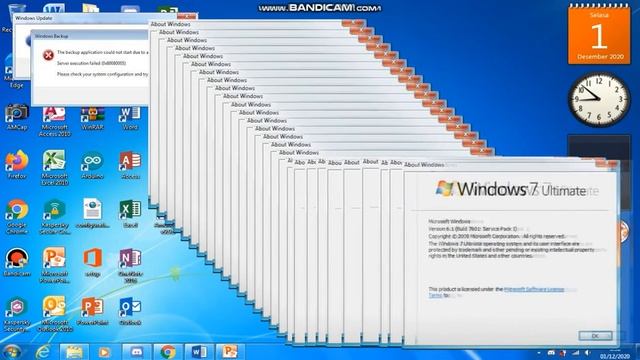The height and width of the screenshot is (360, 640).
Task: Open Kaspersky Security desktop shortcut
Action: [x=17, y=313]
